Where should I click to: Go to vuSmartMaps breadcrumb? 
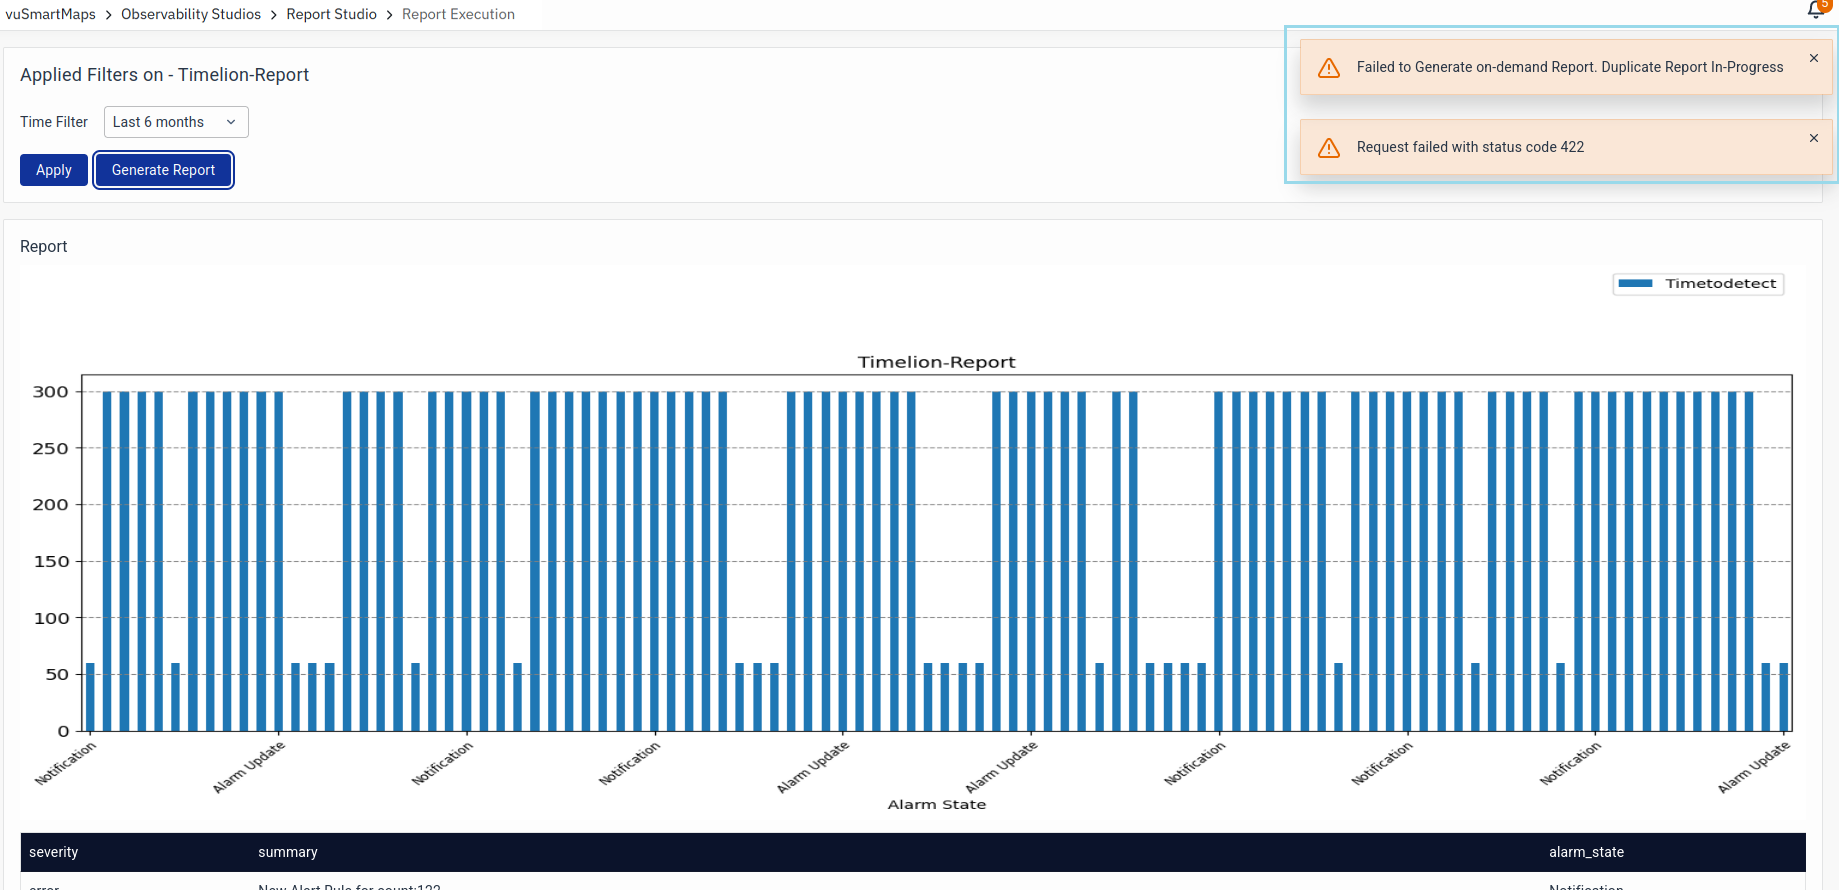tap(51, 14)
